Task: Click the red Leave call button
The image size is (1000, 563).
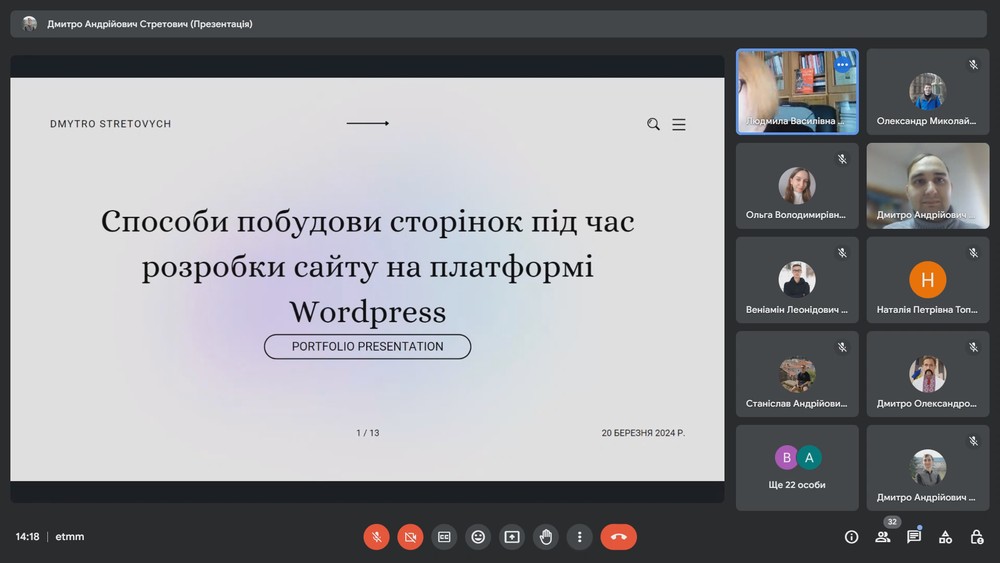Action: click(618, 537)
